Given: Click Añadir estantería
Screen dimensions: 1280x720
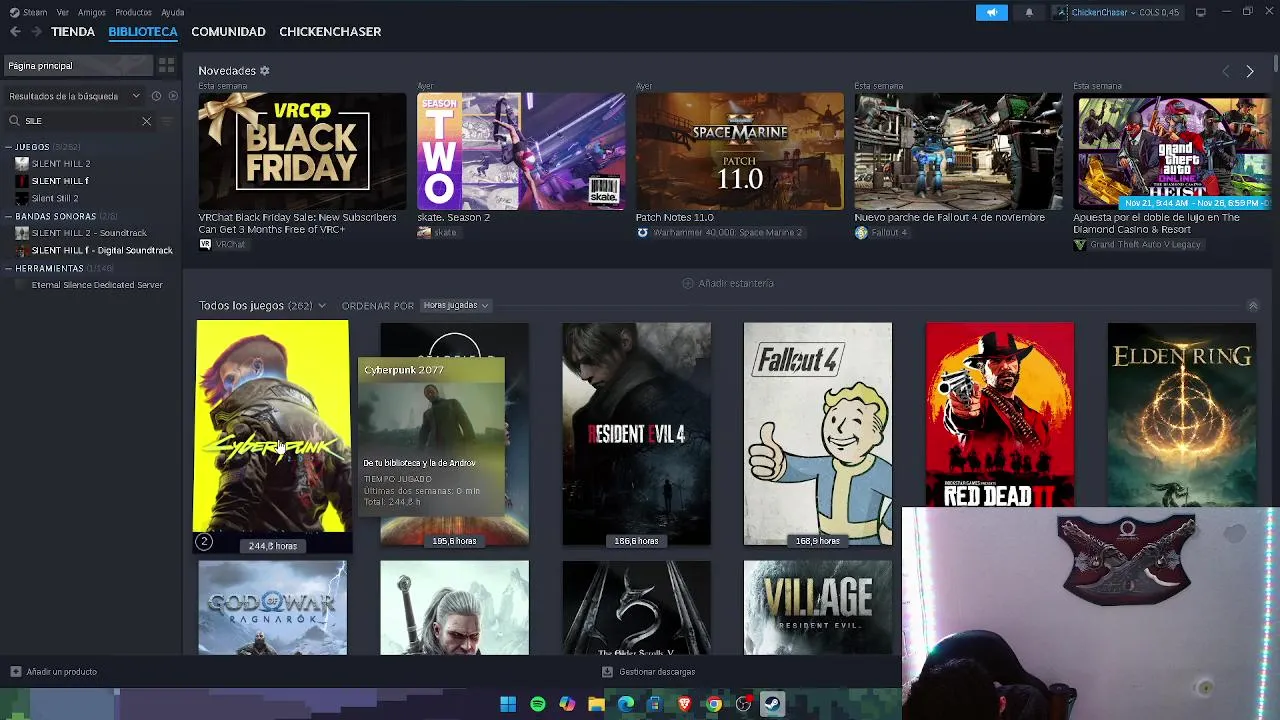Looking at the screenshot, I should tap(728, 283).
